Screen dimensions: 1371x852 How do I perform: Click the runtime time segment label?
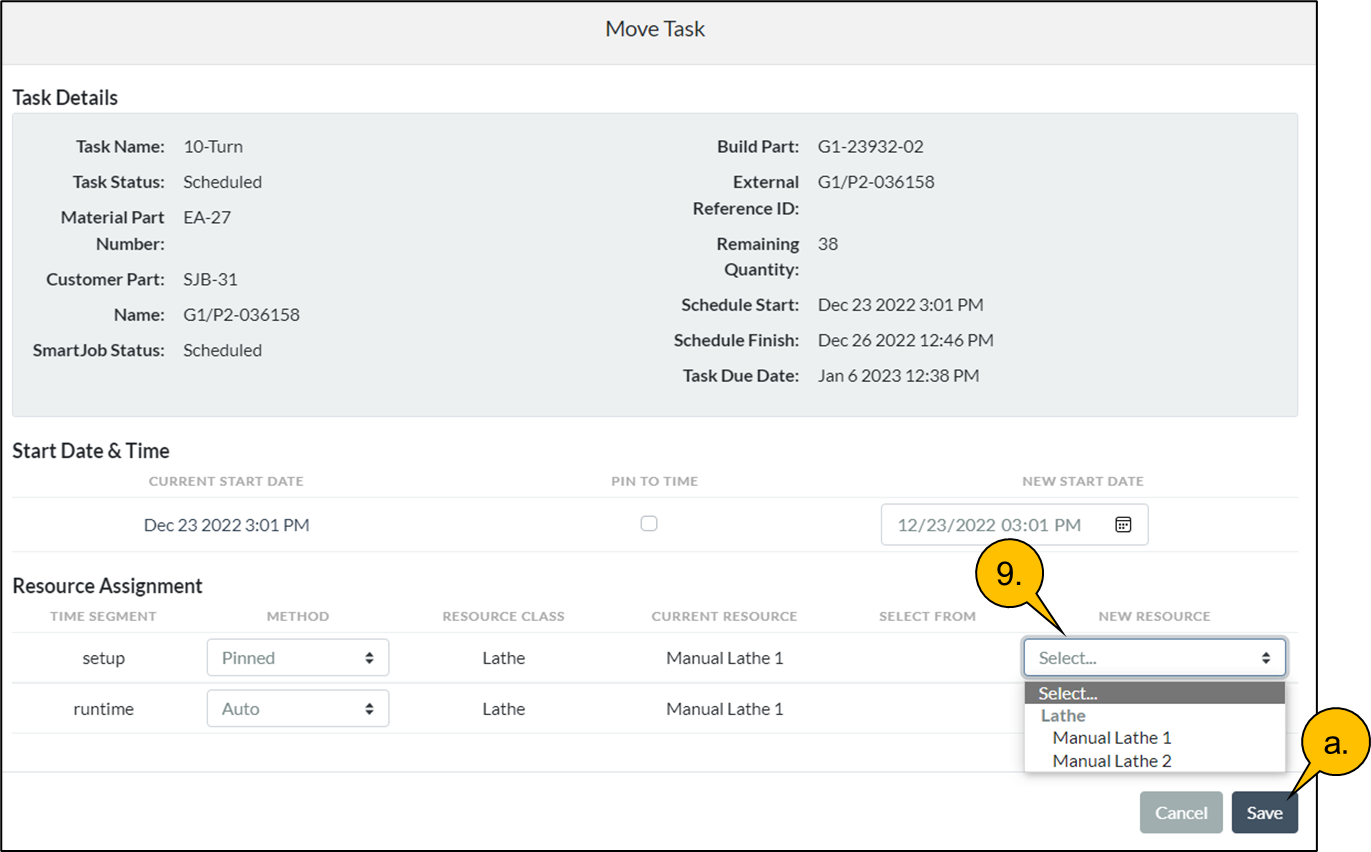tap(103, 709)
